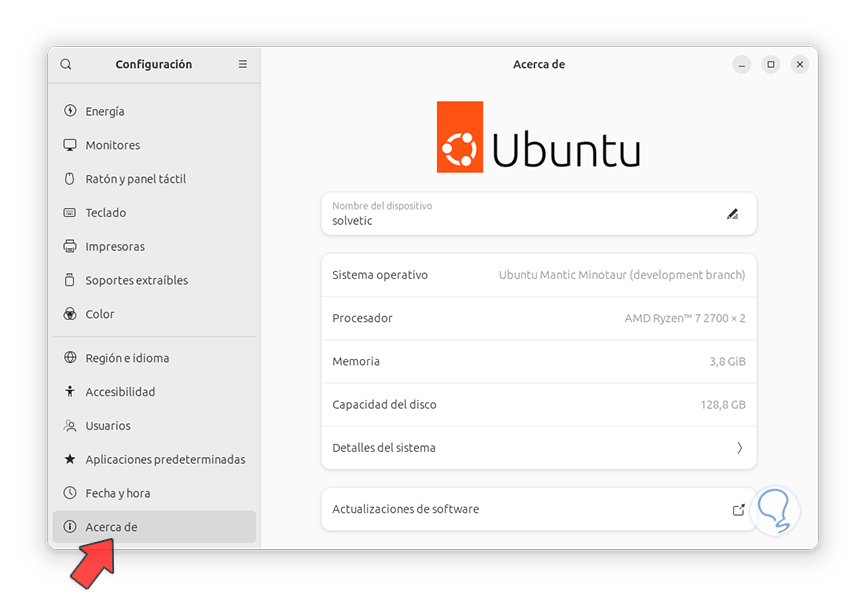Click the Ubuntu logo image
This screenshot has height=605, width=866.
pos(538,137)
